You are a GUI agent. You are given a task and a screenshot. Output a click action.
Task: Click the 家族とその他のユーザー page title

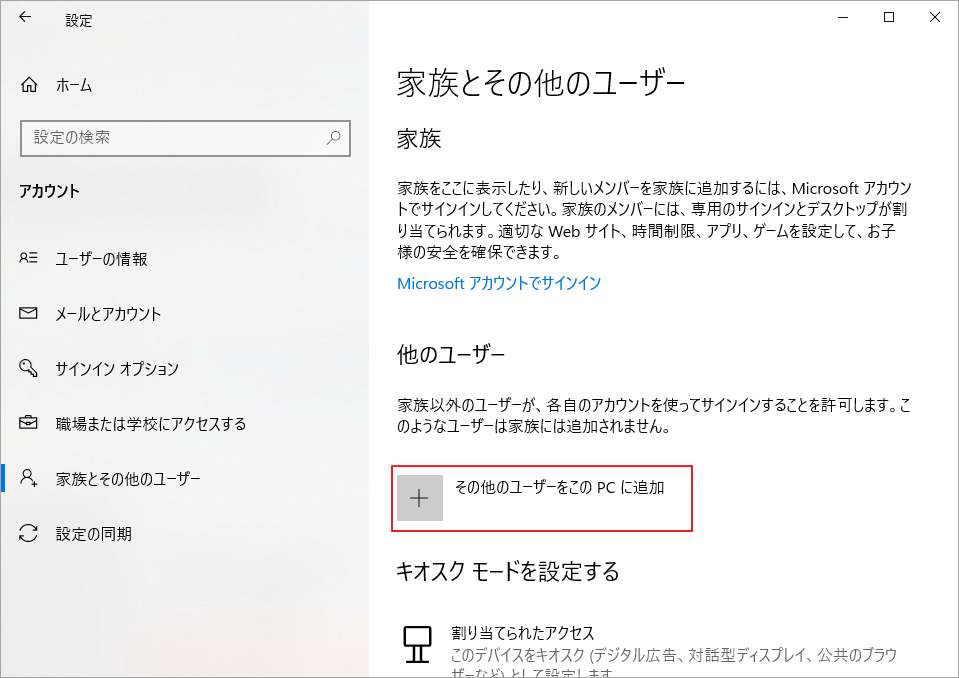pos(541,83)
